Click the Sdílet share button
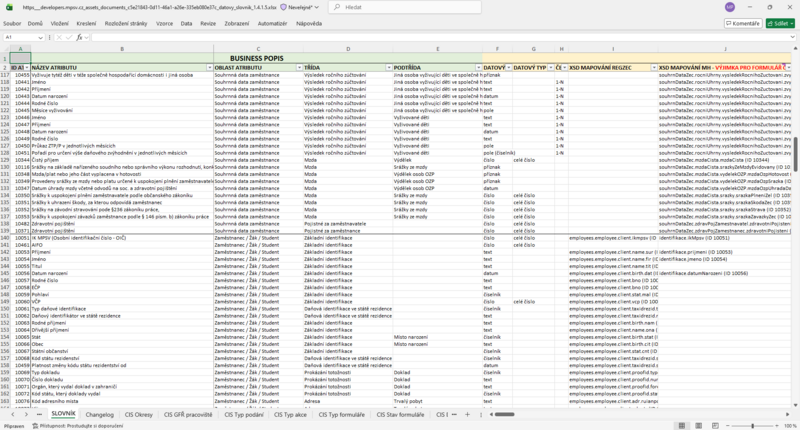This screenshot has height=430, width=800. coord(780,23)
